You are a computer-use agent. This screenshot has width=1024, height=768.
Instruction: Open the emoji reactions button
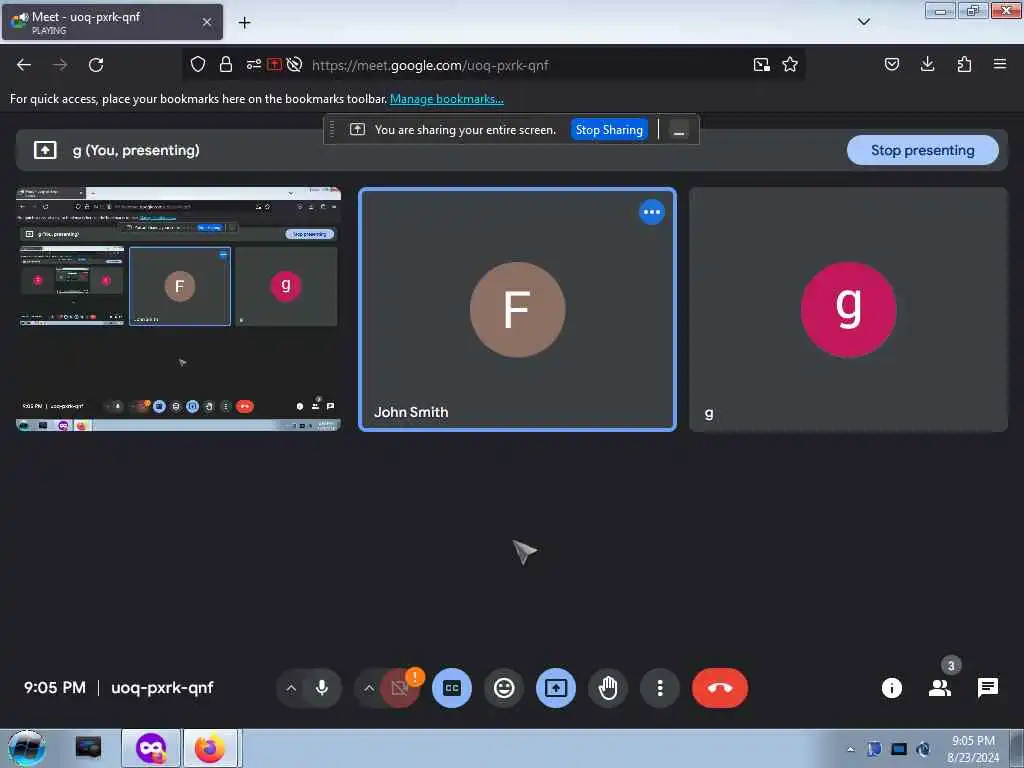tap(504, 688)
